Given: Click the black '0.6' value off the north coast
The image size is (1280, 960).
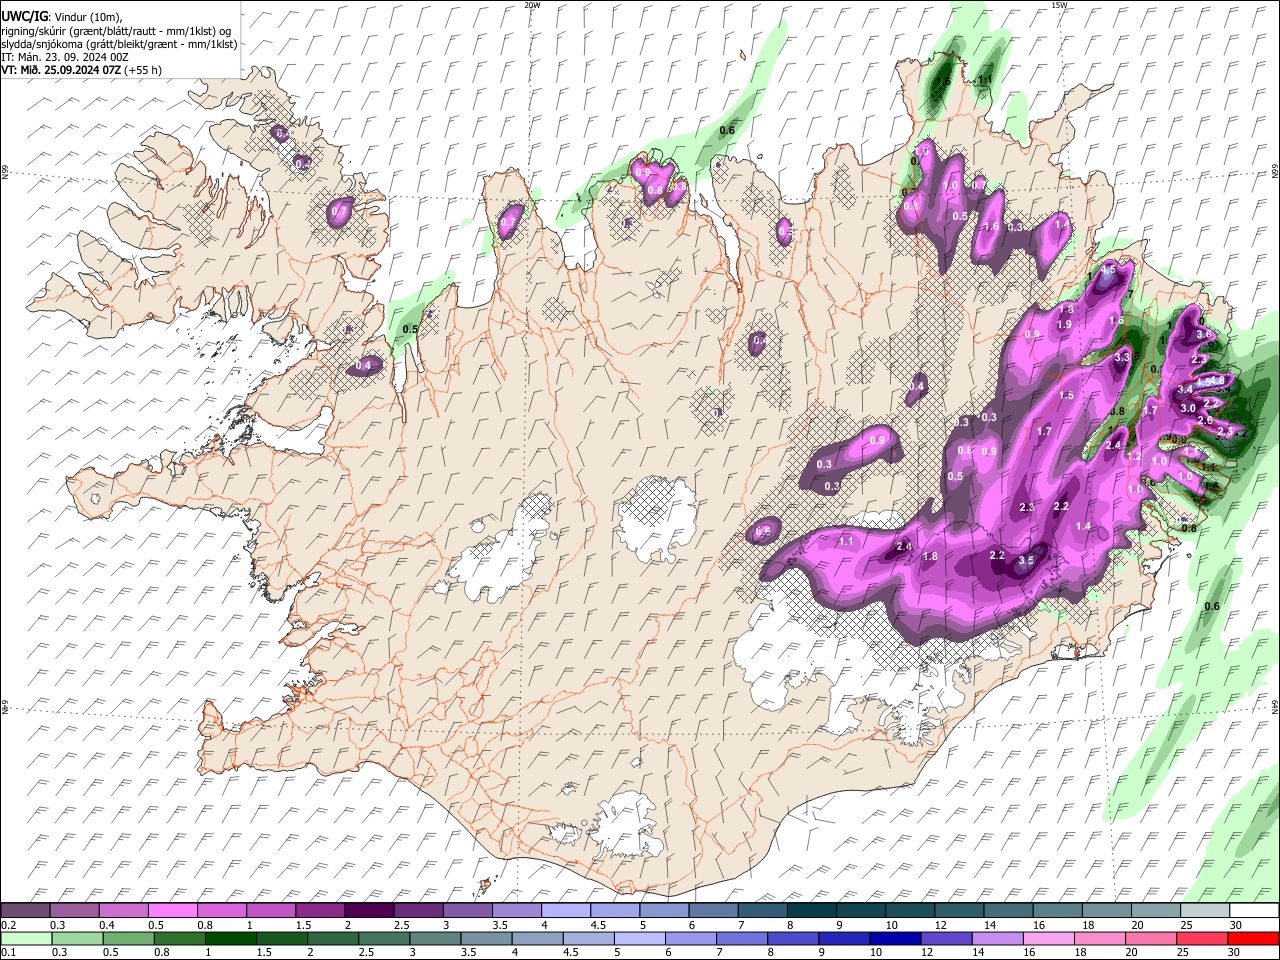Looking at the screenshot, I should pos(727,130).
